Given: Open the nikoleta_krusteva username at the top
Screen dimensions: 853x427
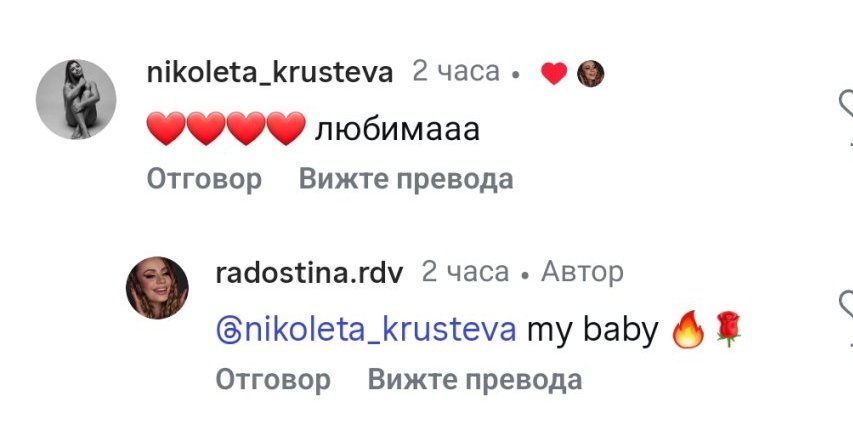Looking at the screenshot, I should (269, 72).
